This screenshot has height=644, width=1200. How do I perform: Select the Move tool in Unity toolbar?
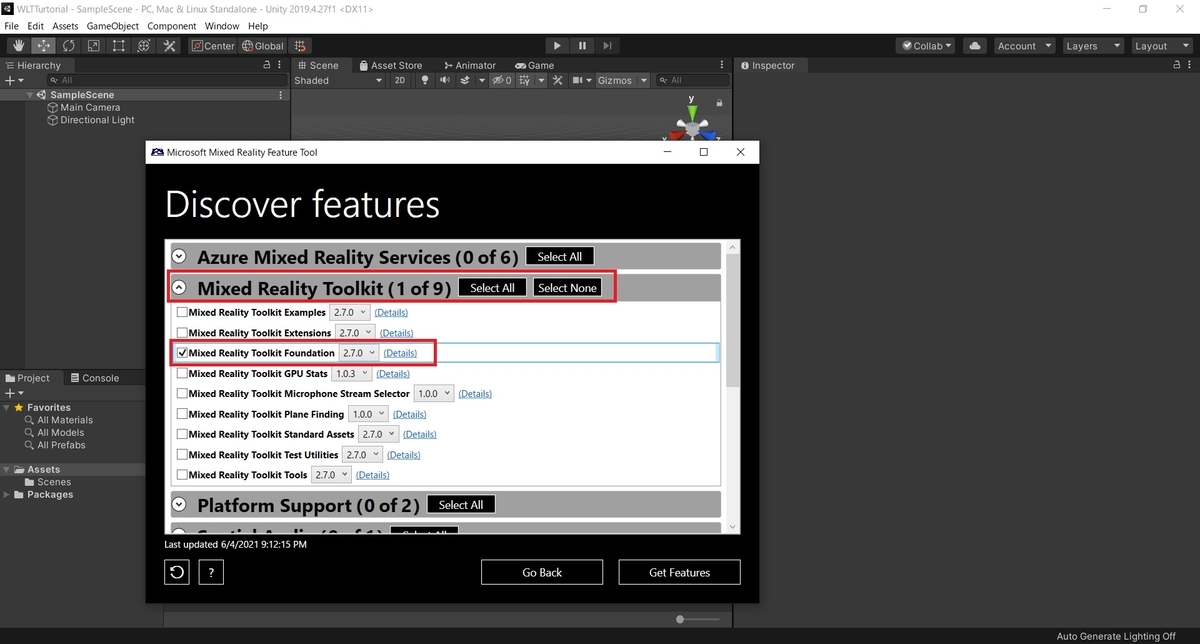[x=43, y=46]
